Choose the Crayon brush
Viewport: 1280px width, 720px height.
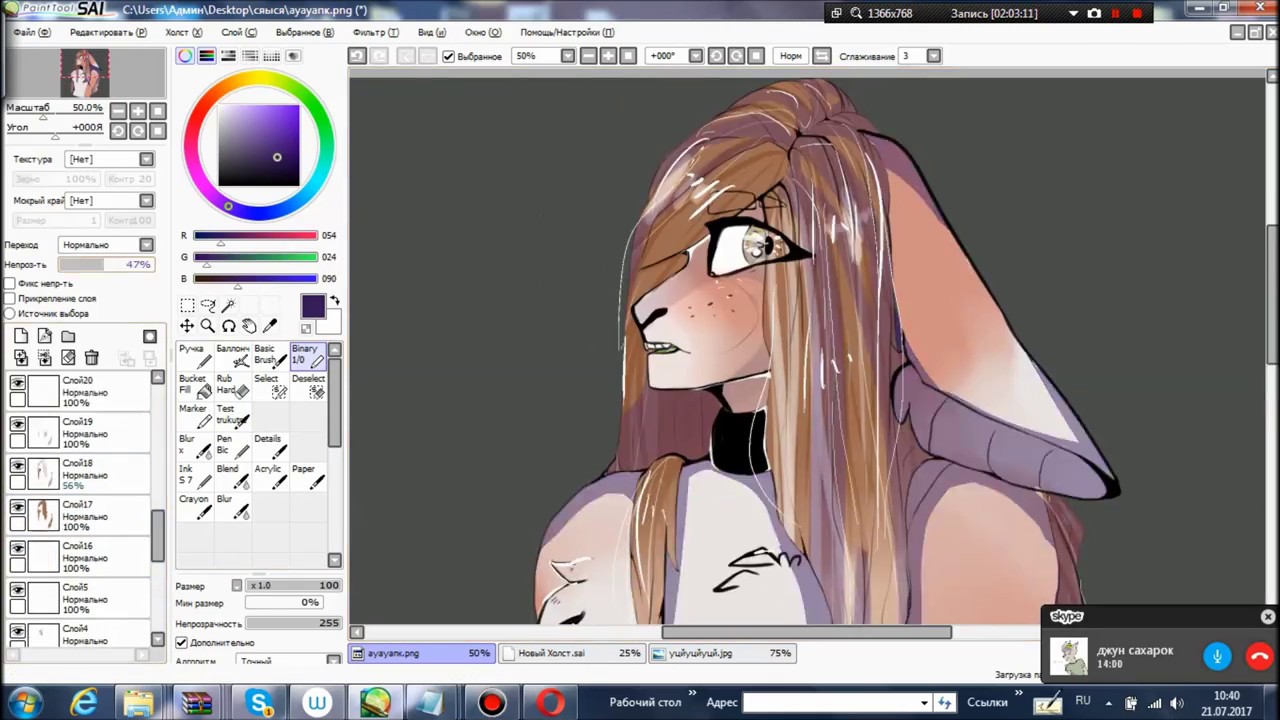(x=195, y=506)
